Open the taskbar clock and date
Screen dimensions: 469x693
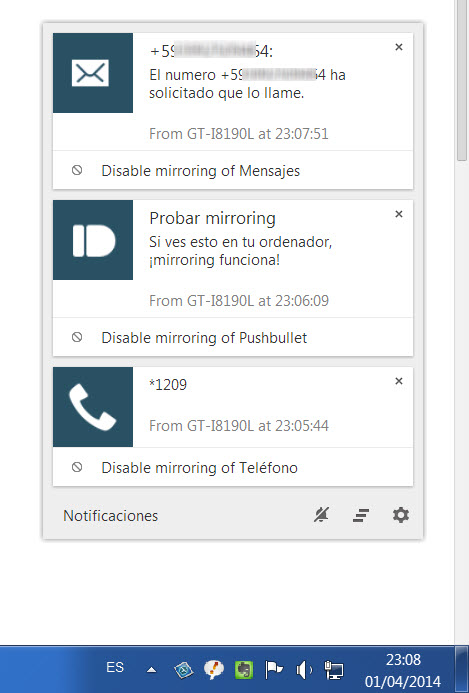tap(403, 670)
